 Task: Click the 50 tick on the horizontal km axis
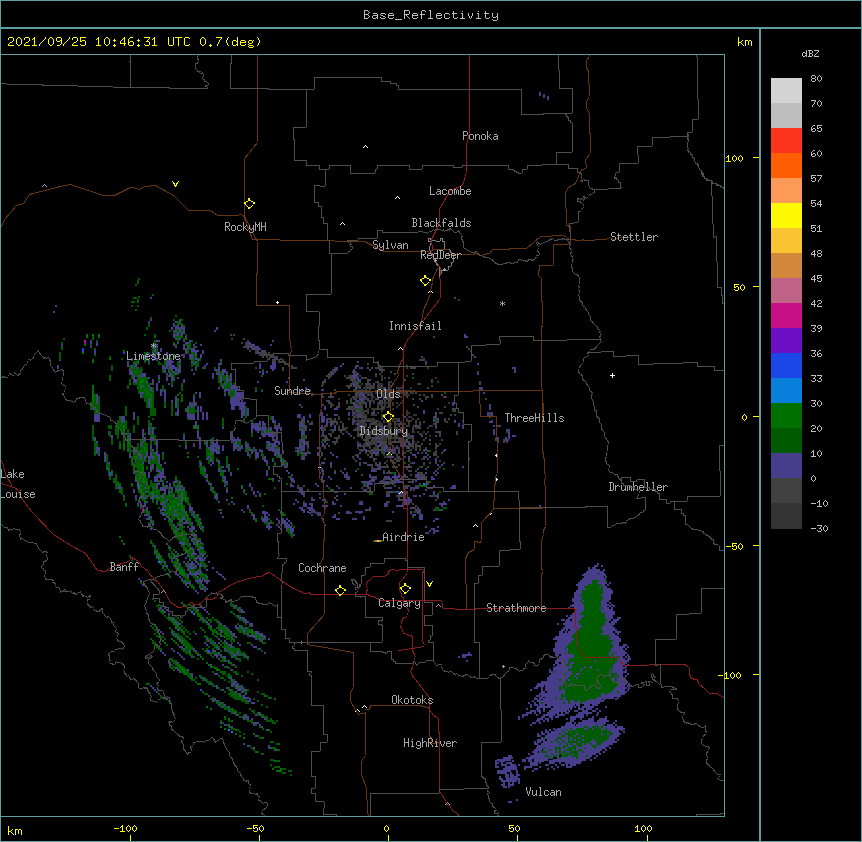(513, 828)
